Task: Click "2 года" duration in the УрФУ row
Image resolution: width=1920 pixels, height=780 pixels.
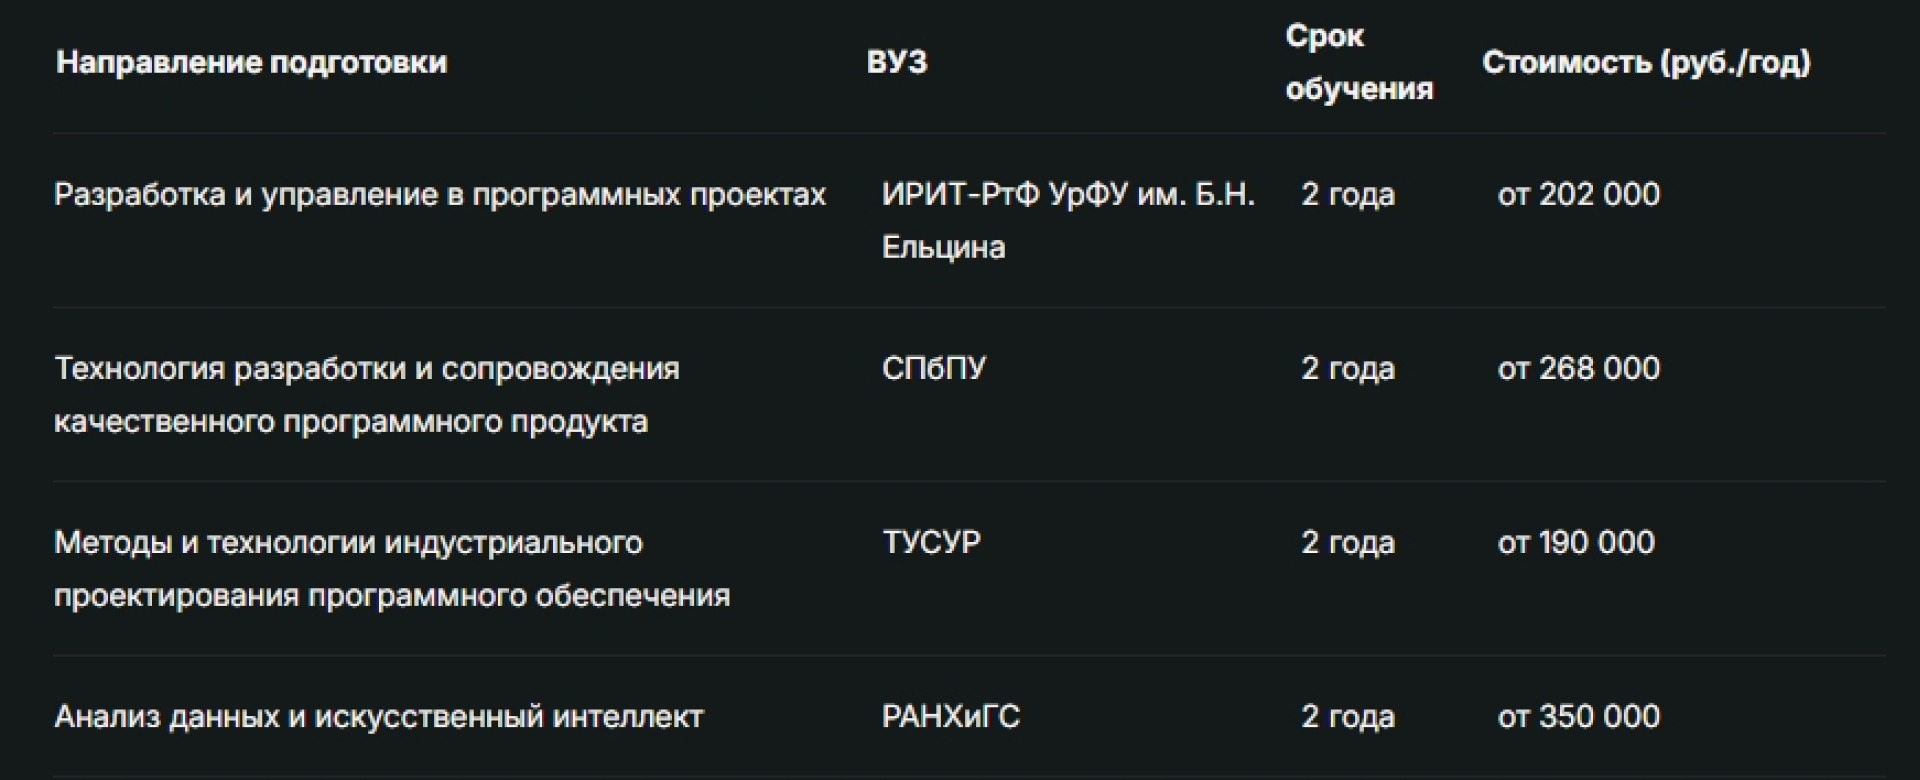Action: tap(1347, 194)
